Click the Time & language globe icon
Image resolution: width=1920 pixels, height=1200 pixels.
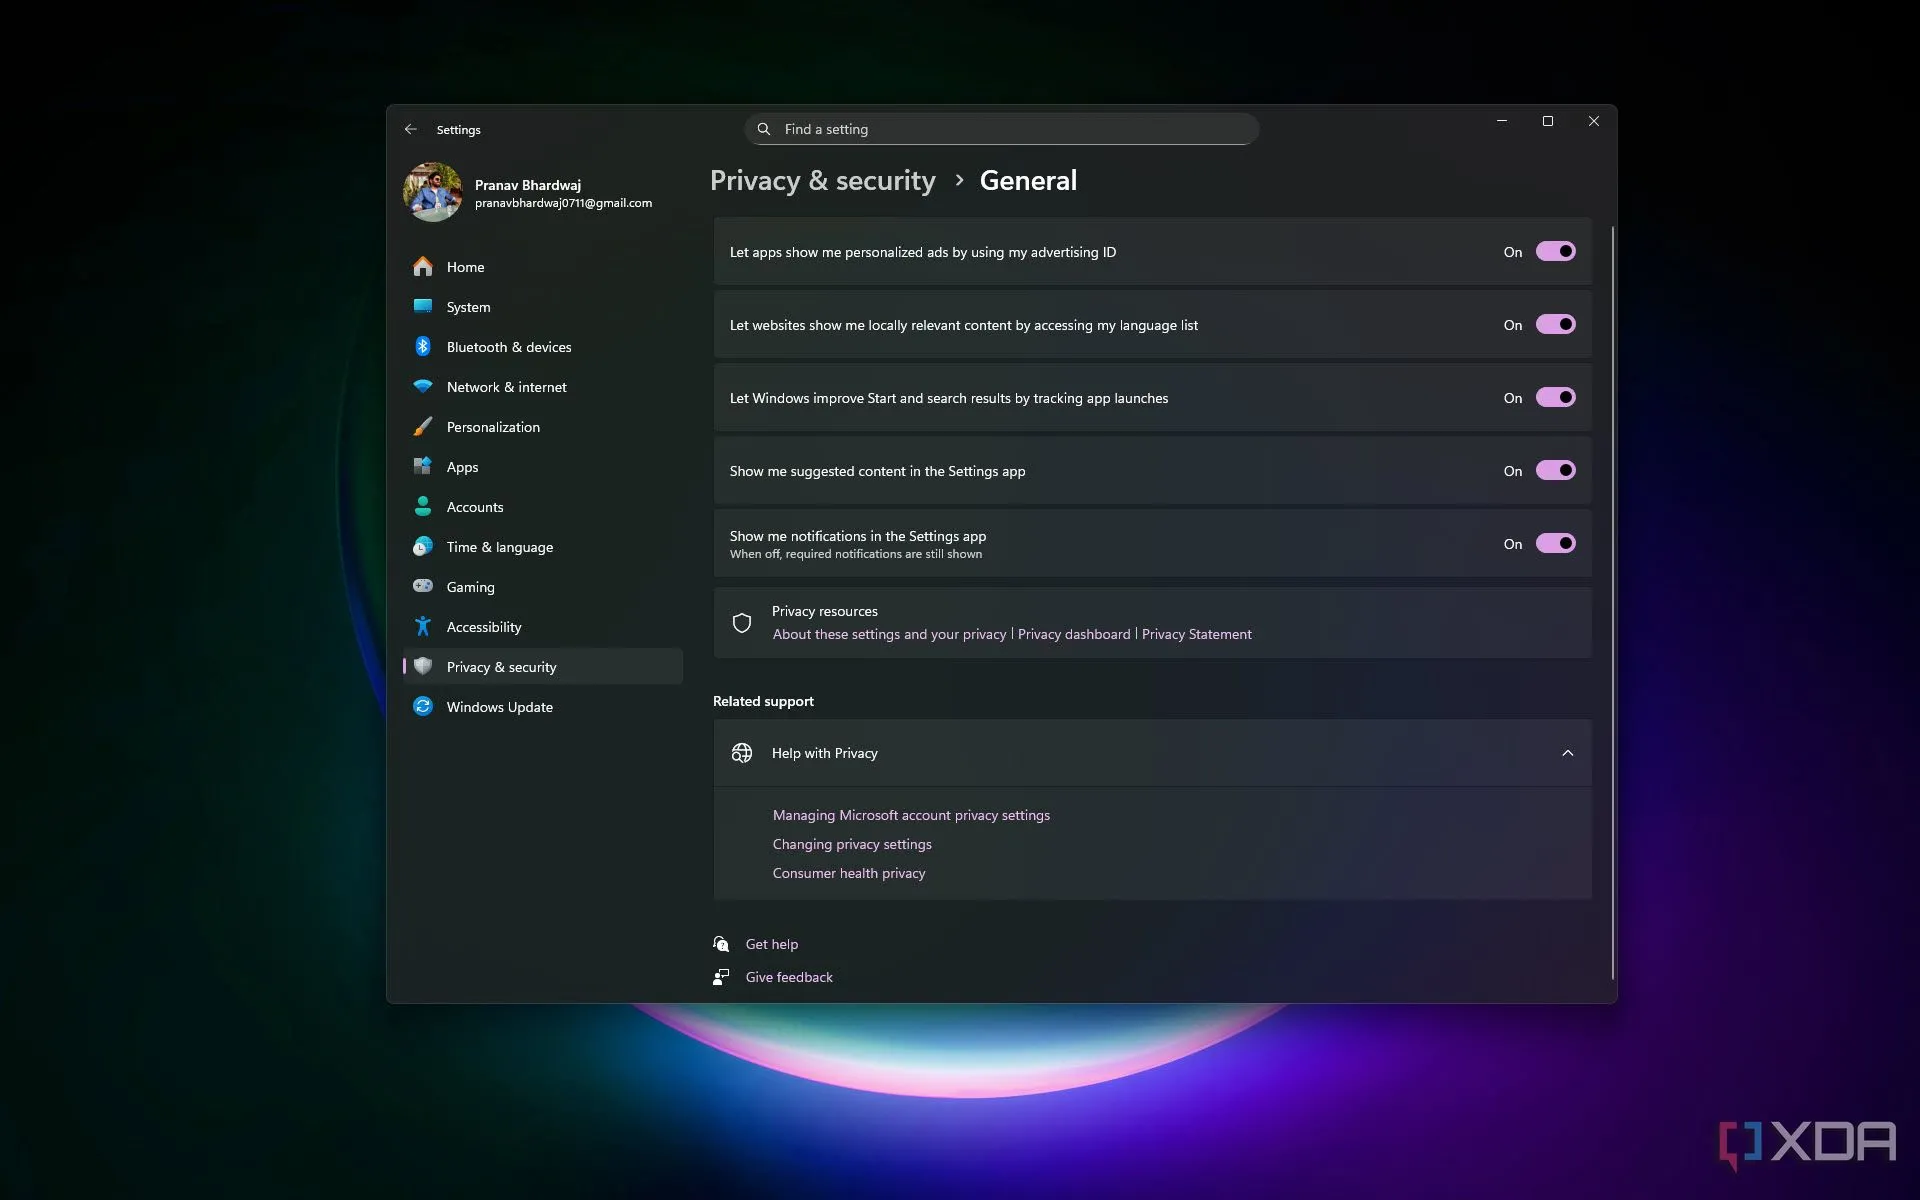[423, 547]
